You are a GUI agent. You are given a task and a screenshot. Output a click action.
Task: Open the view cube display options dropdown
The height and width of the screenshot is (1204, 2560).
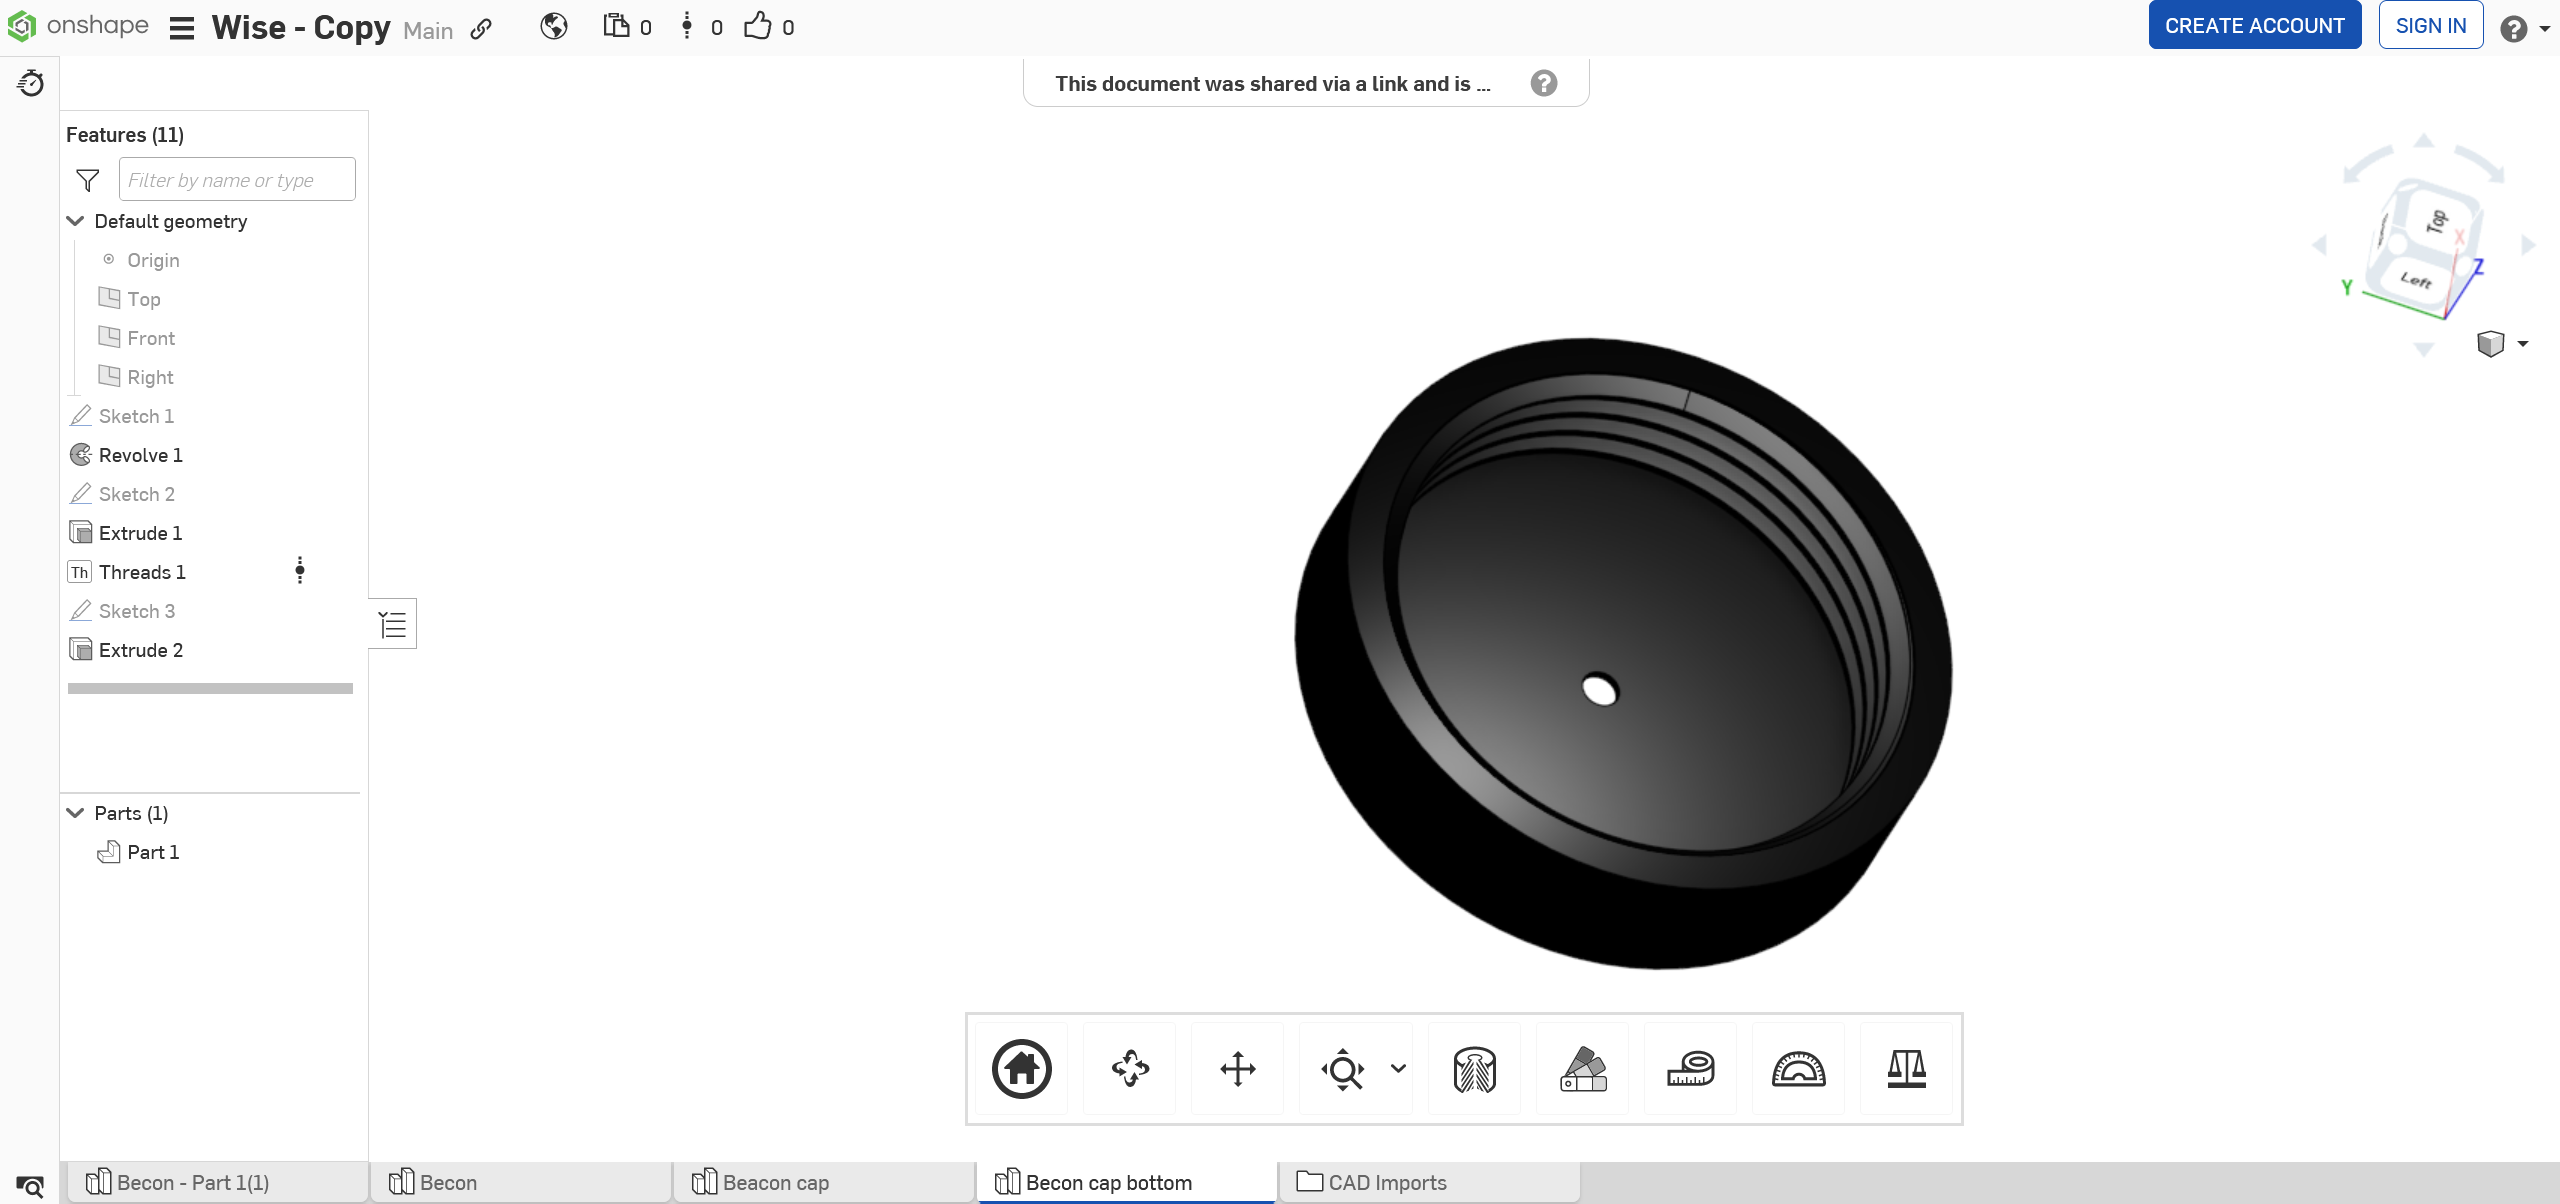(x=2523, y=344)
